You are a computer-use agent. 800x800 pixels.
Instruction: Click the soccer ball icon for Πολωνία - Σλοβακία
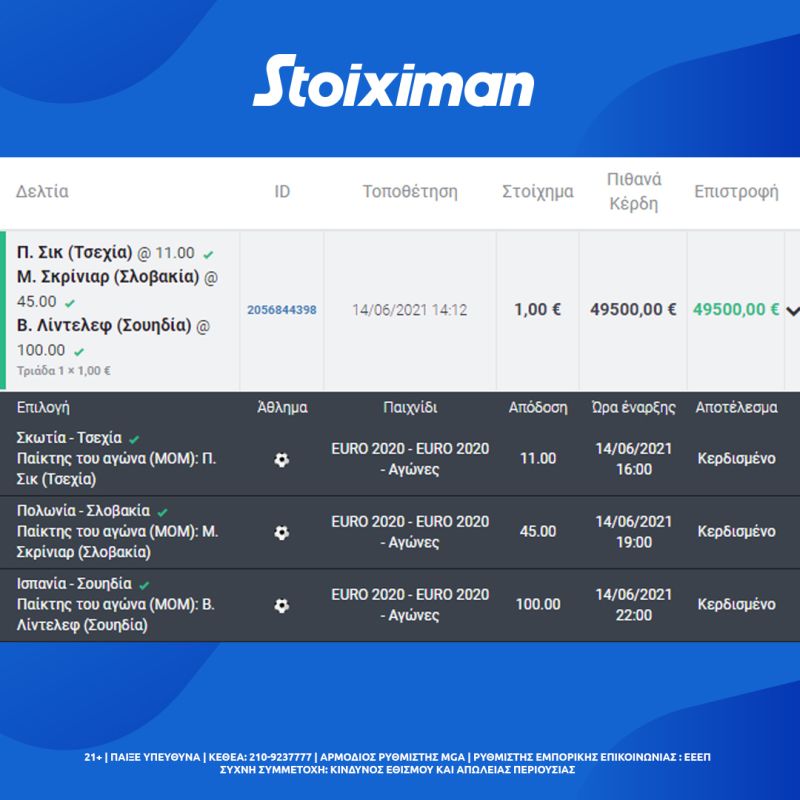pyautogui.click(x=283, y=531)
